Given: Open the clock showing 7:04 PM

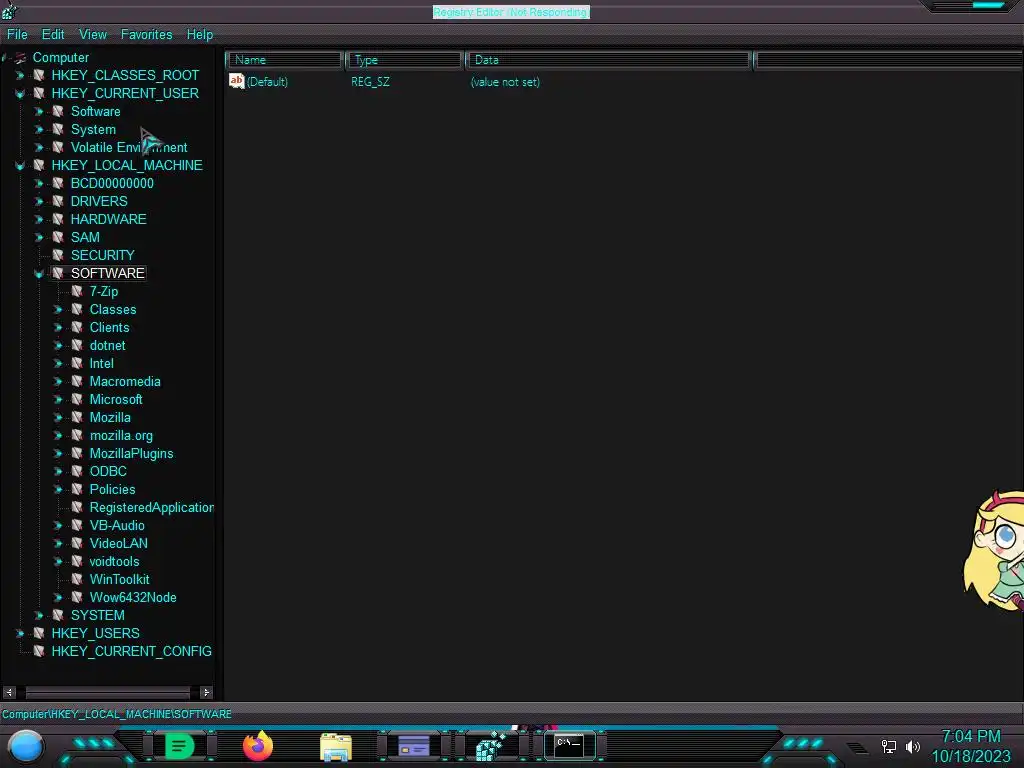Looking at the screenshot, I should click(x=971, y=737).
